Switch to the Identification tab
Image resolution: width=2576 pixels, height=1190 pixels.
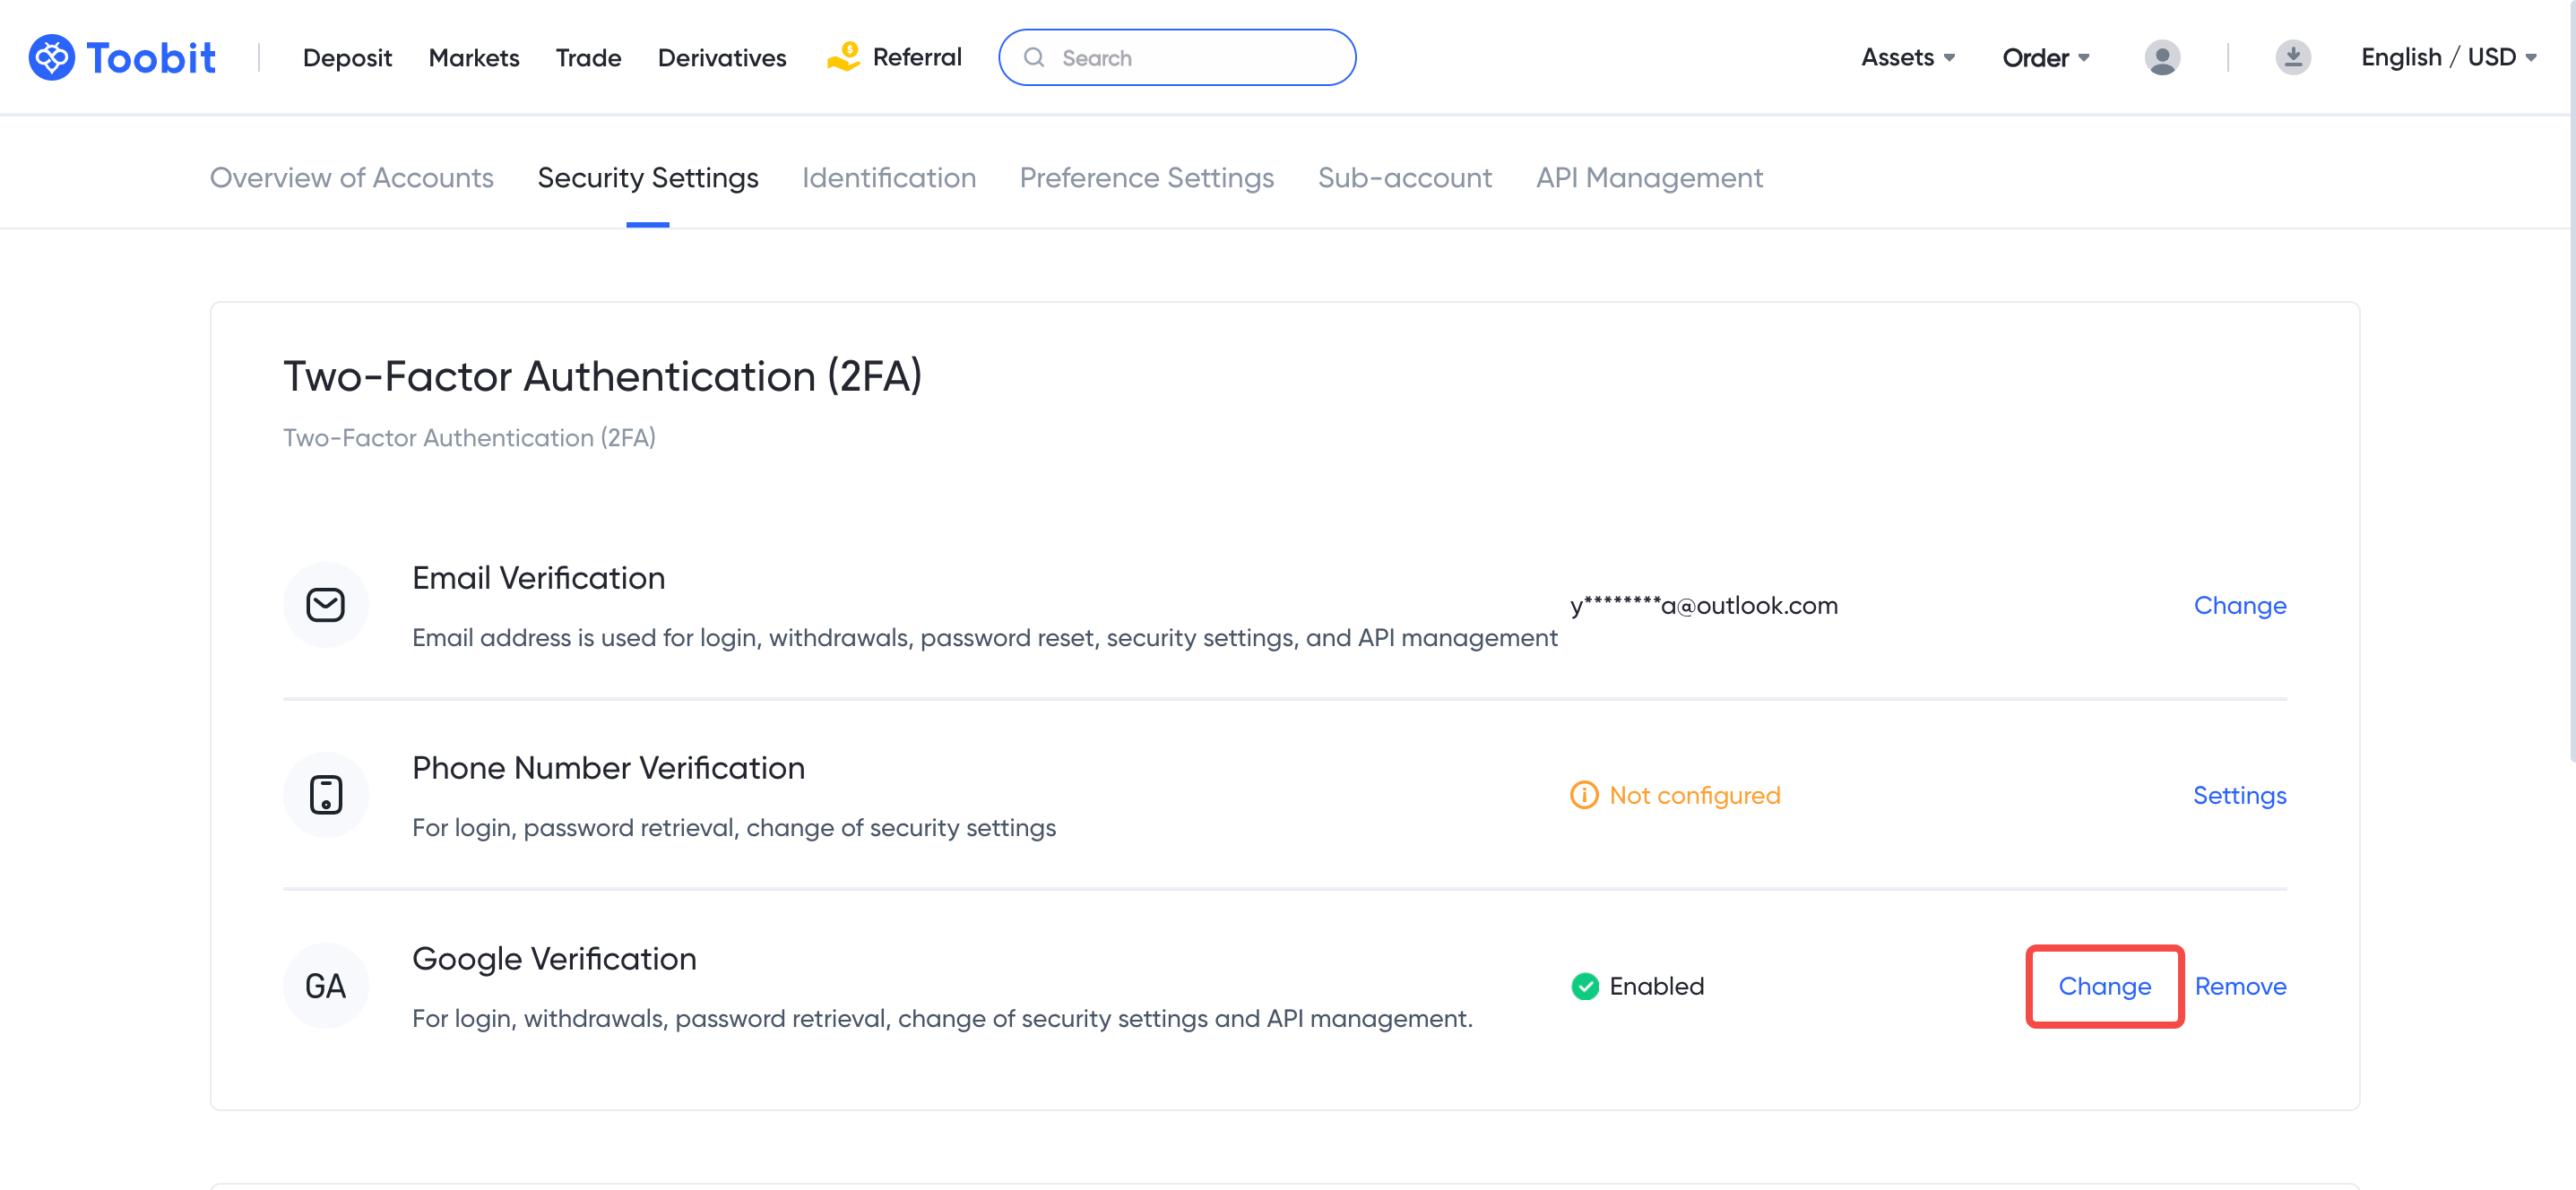pyautogui.click(x=889, y=177)
